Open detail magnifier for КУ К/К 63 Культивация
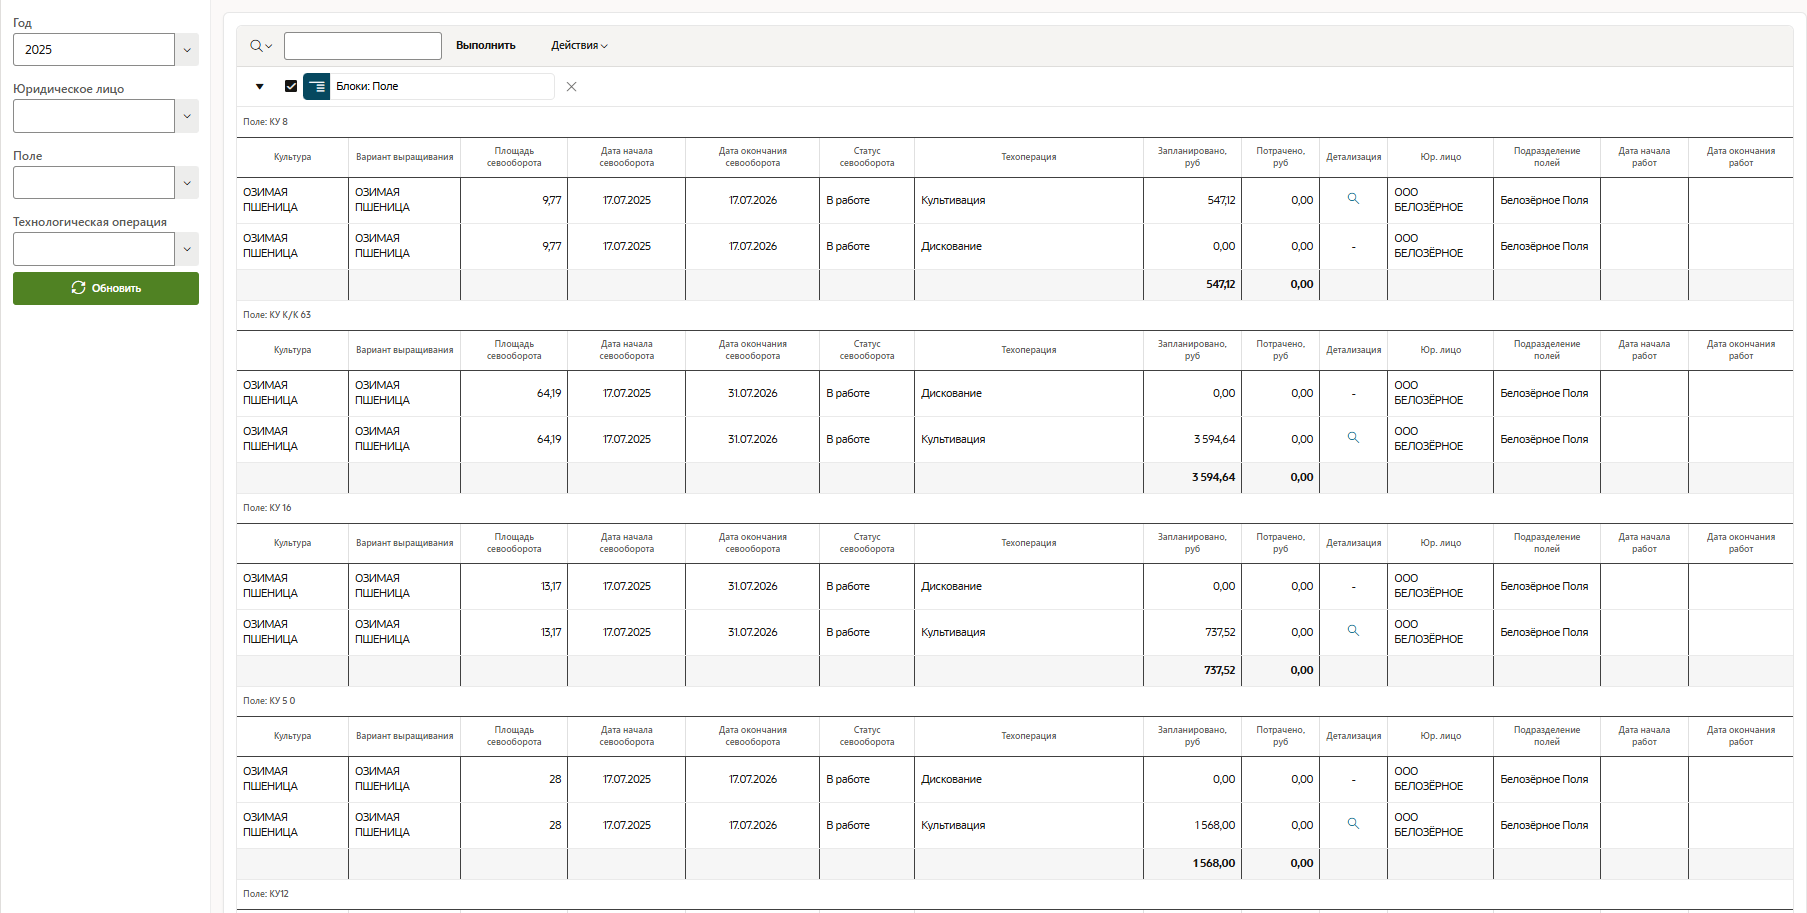This screenshot has width=1807, height=913. click(1353, 438)
